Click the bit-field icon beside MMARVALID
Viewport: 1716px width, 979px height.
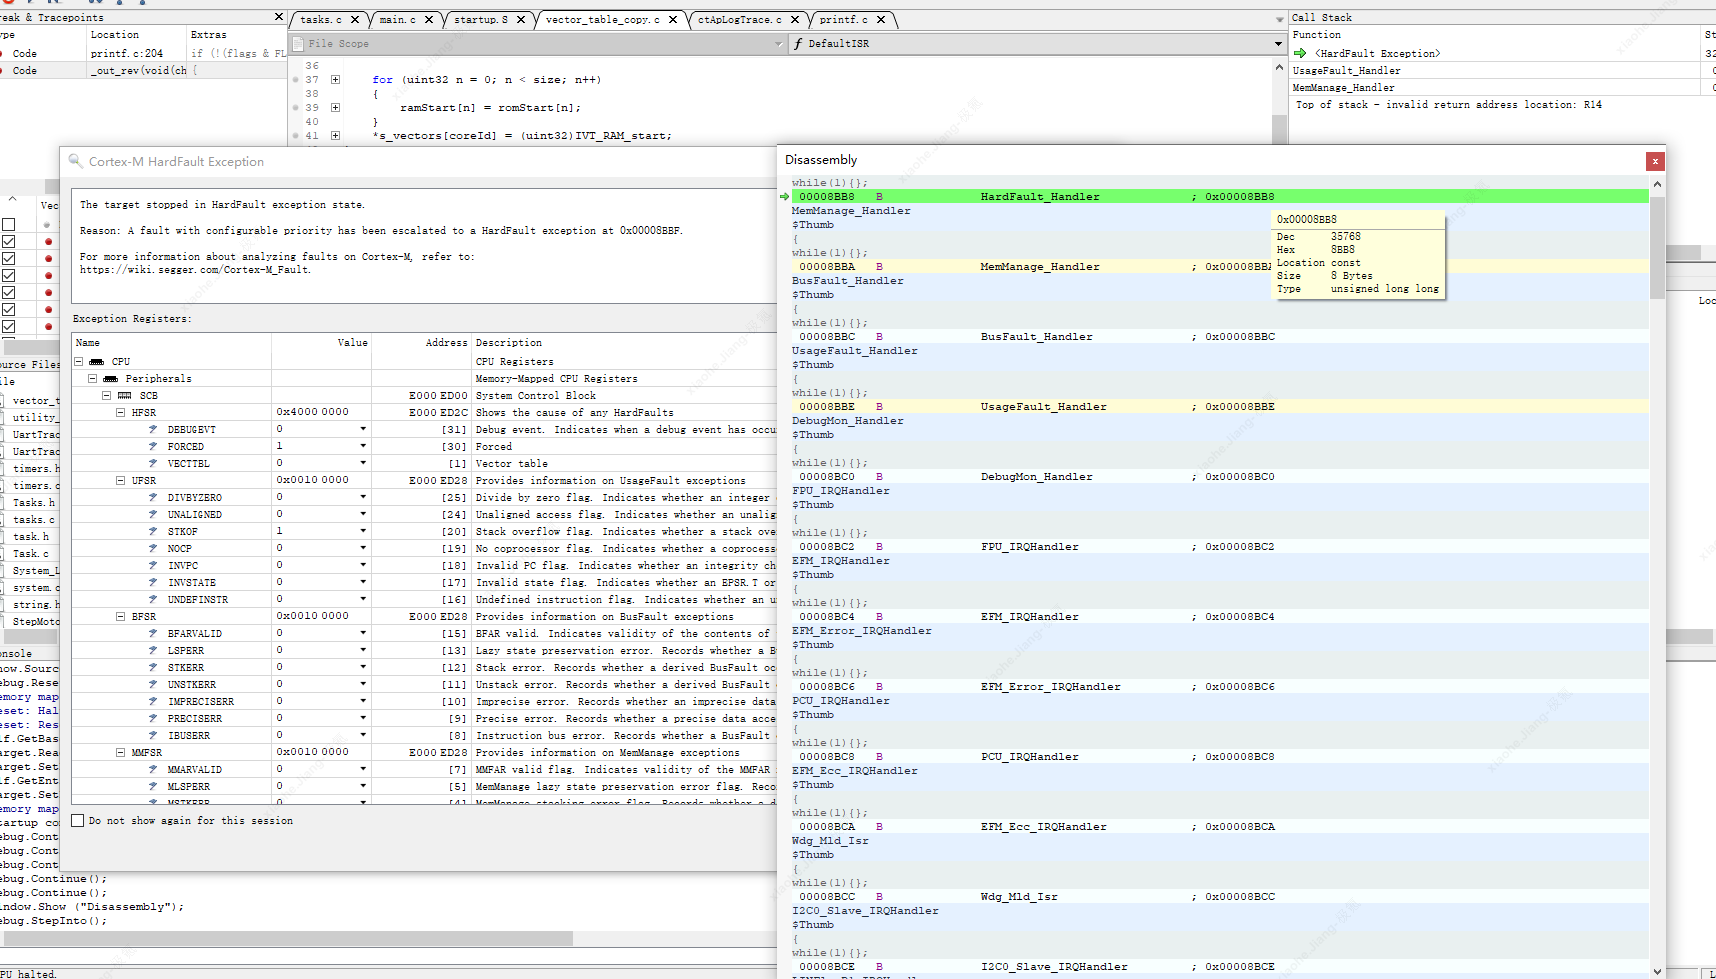pos(153,769)
